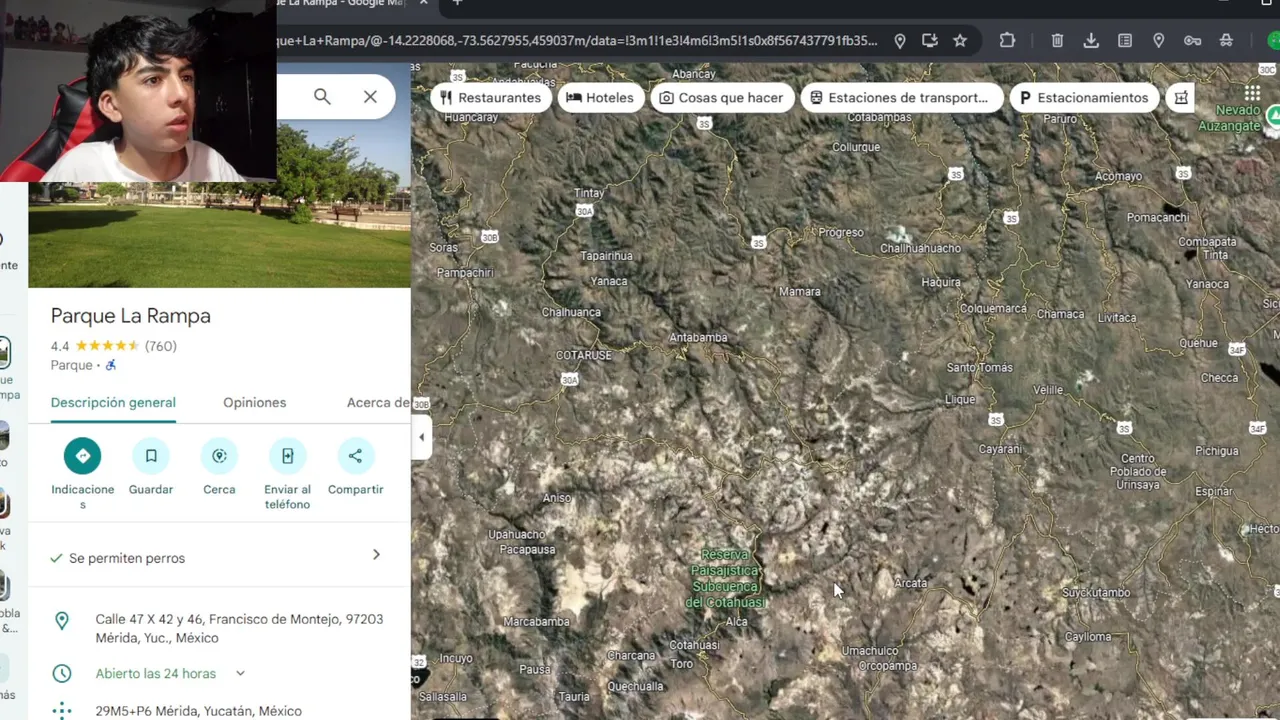1280x720 pixels.
Task: Click the park address Calle 47 X 42
Action: coord(239,629)
